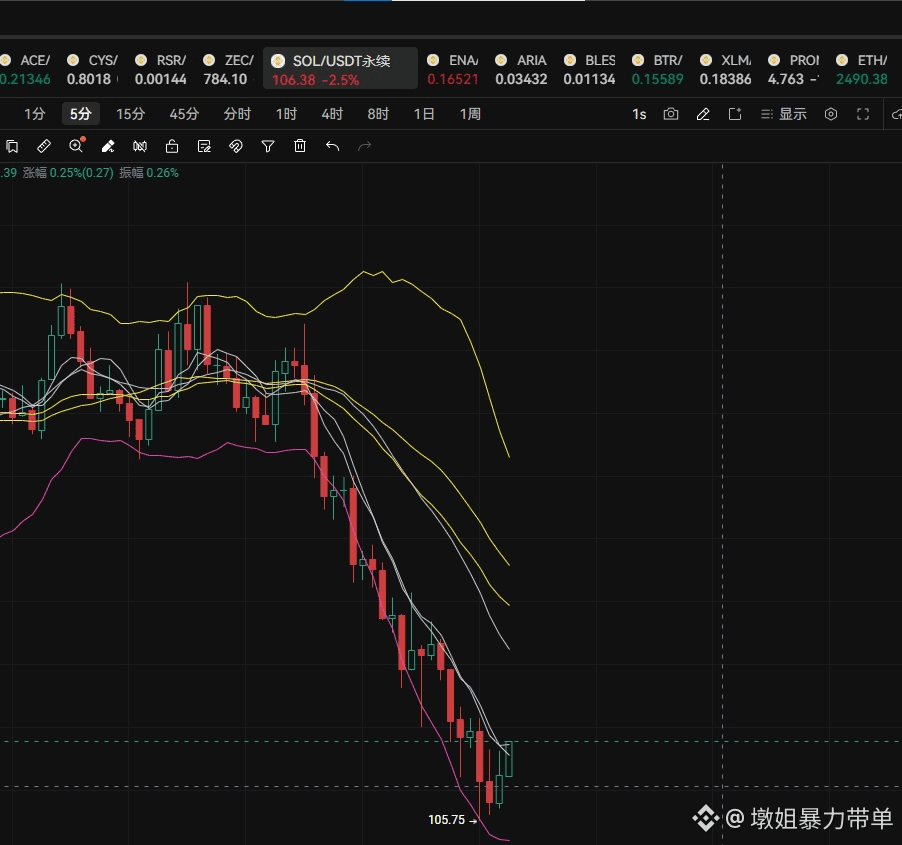Open the note edit tool icon
Image resolution: width=902 pixels, height=845 pixels.
tap(204, 146)
